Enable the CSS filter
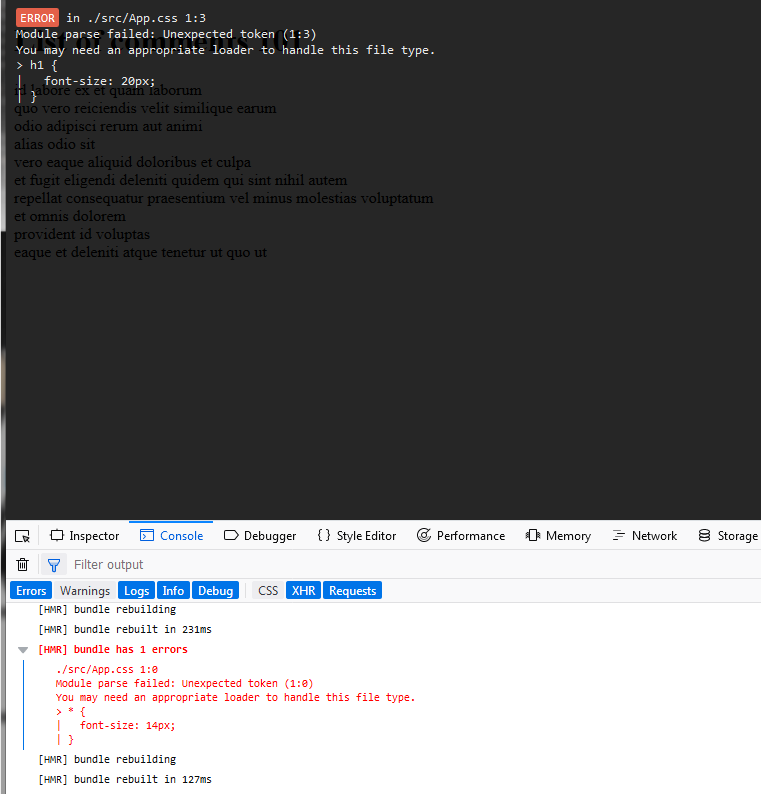This screenshot has height=794, width=761. coord(268,590)
